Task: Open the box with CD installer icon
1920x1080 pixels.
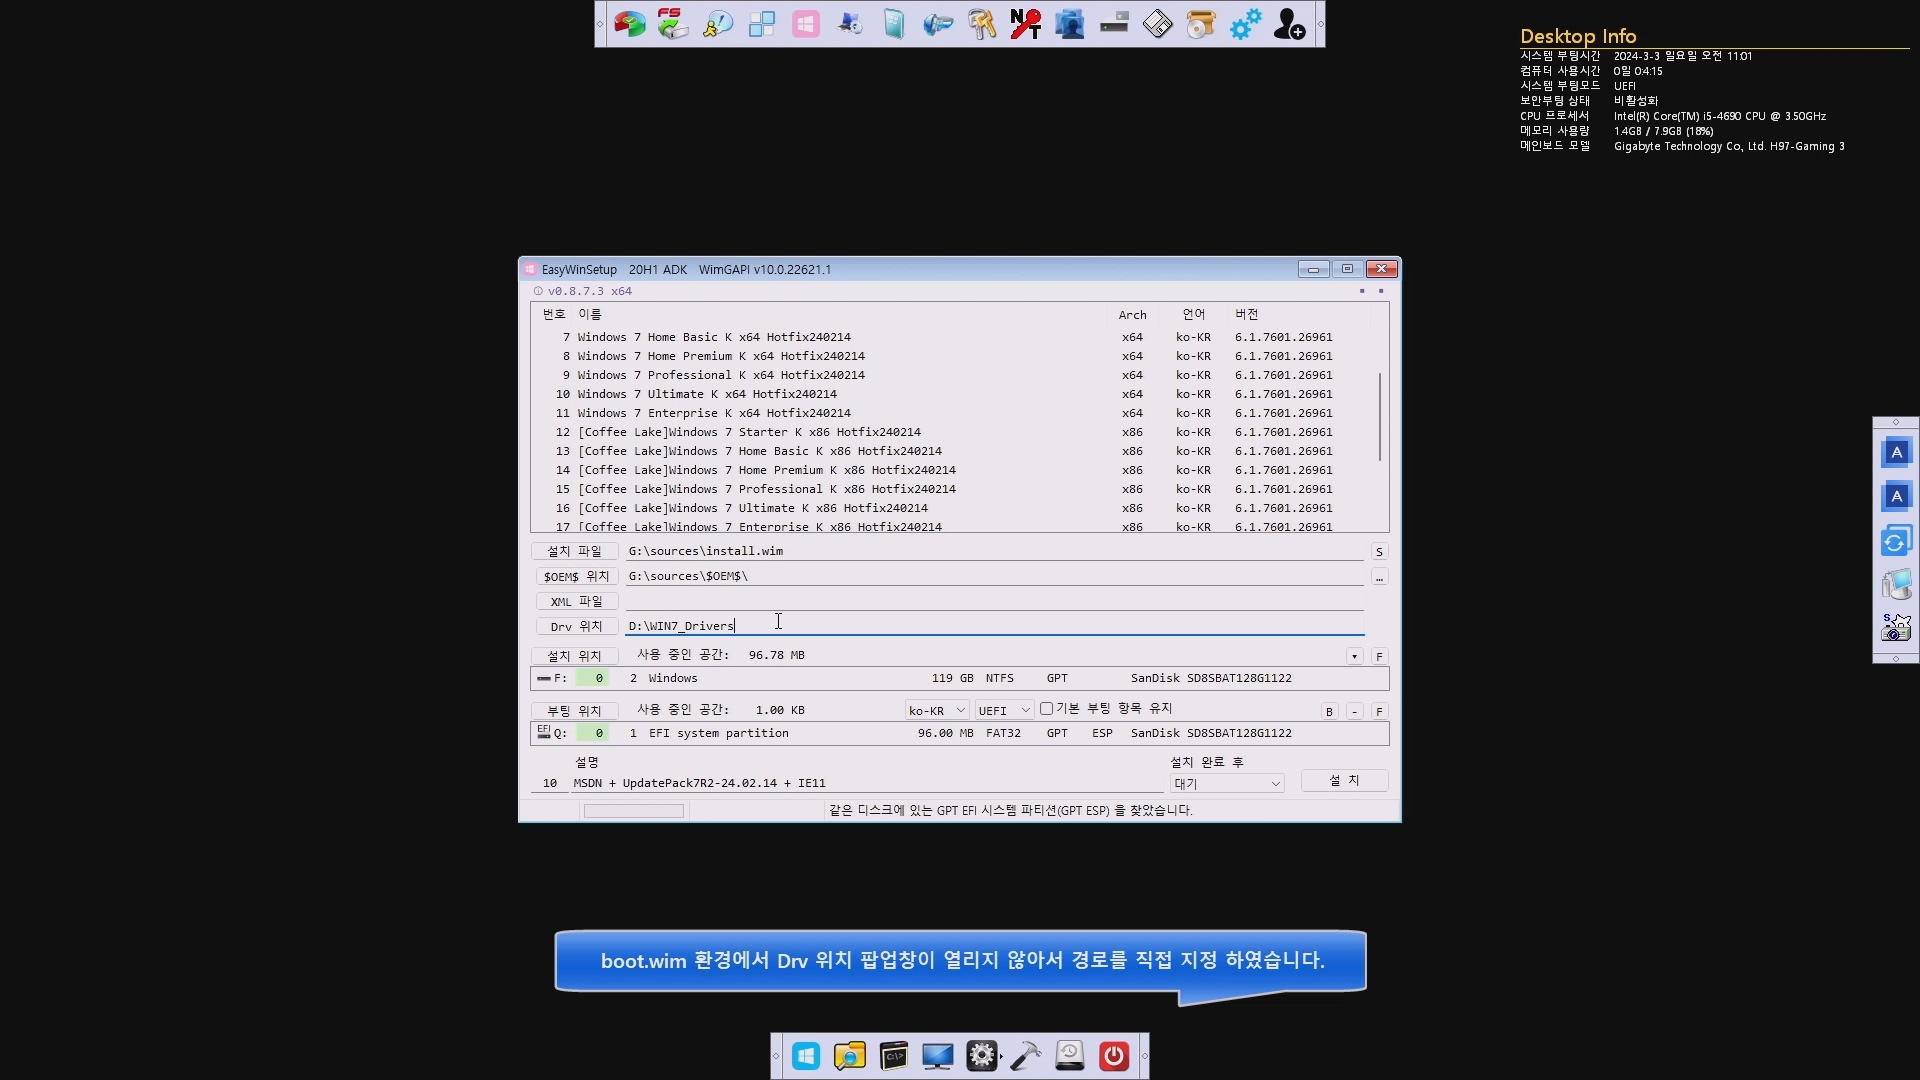Action: (x=1201, y=24)
